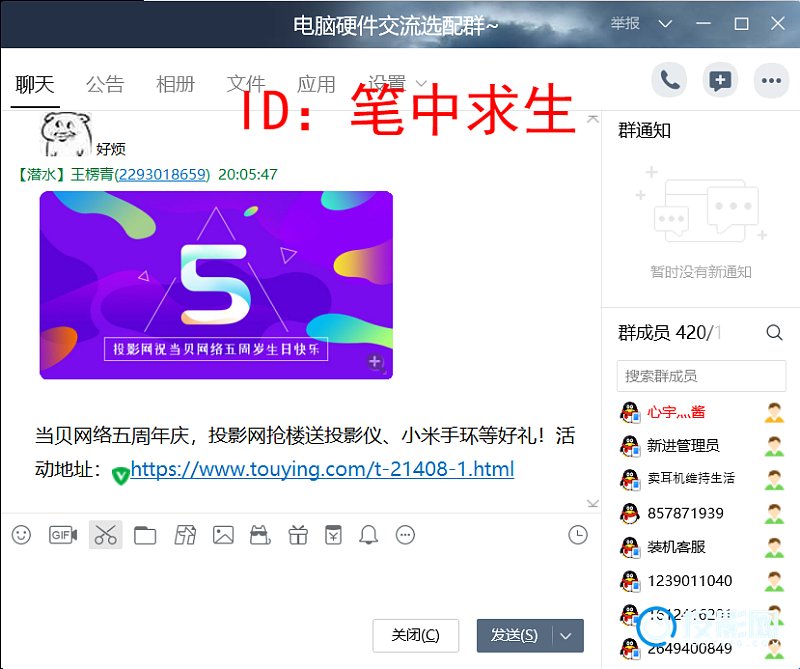Click the bottom double-chevron in the chat pane
The image size is (800, 669).
[x=592, y=503]
